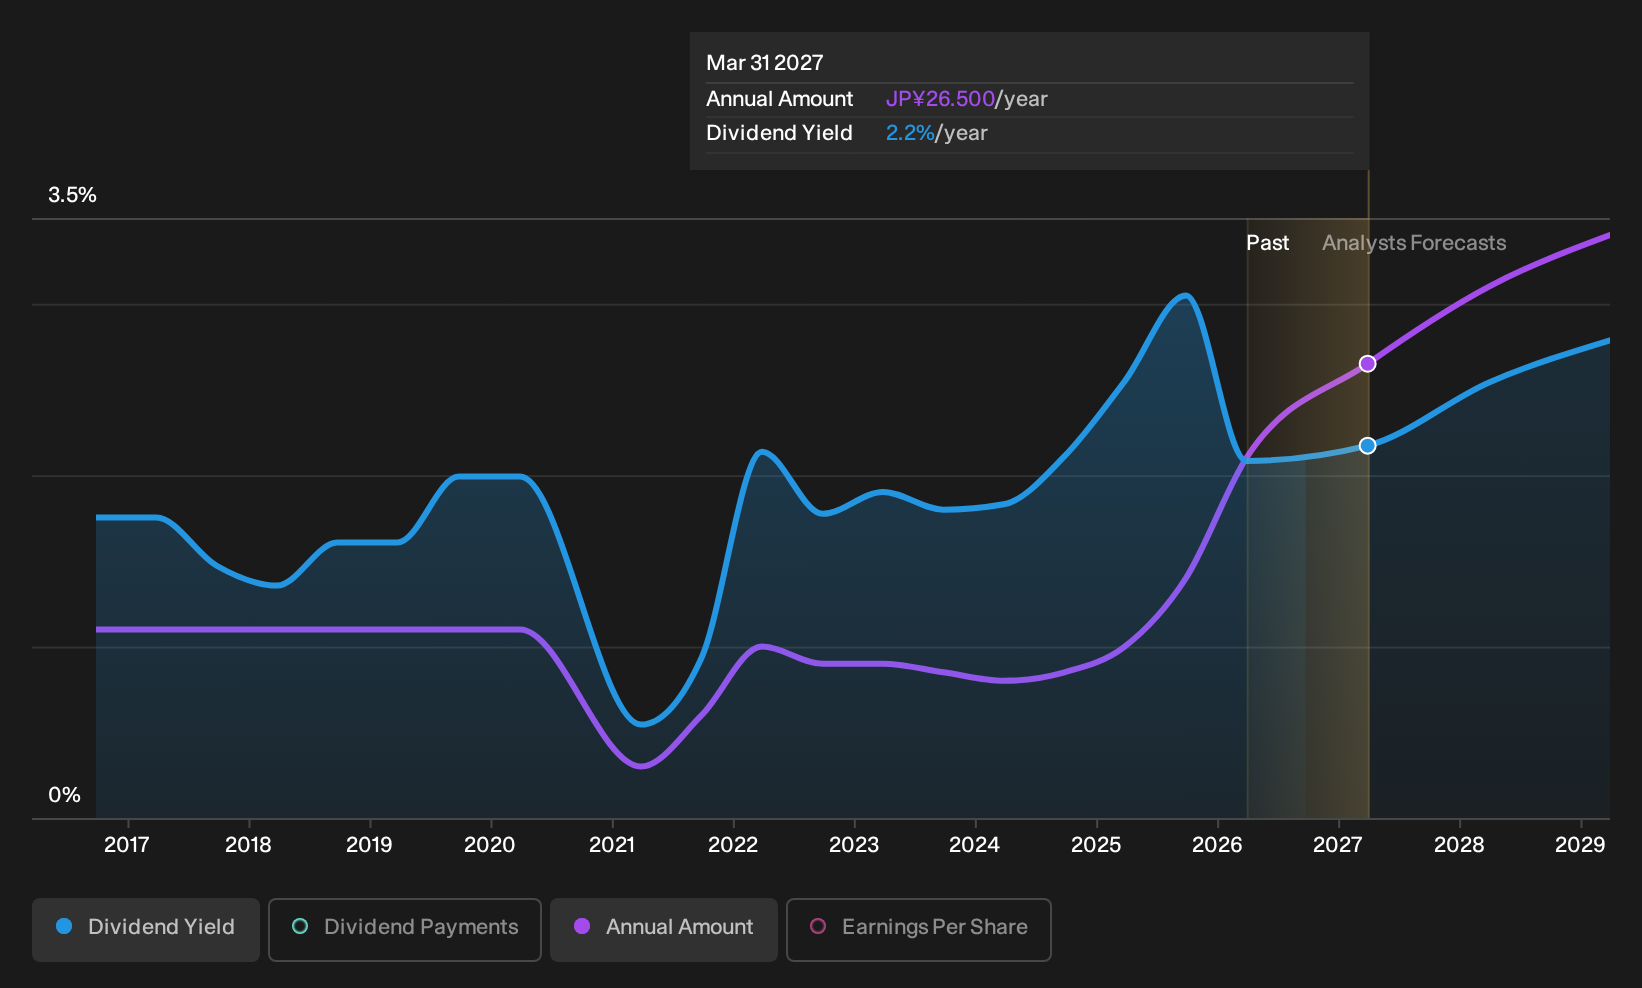
Task: Click the 2017 x-axis label
Action: coord(127,845)
